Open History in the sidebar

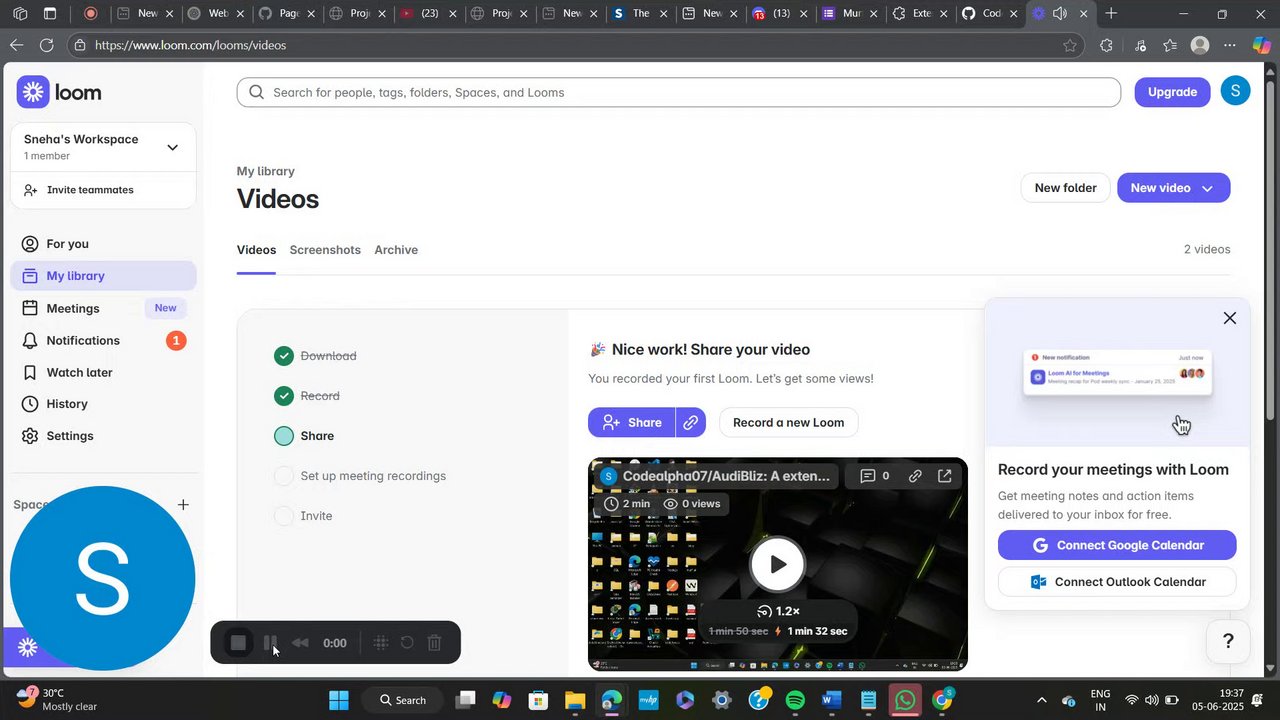[103, 404]
